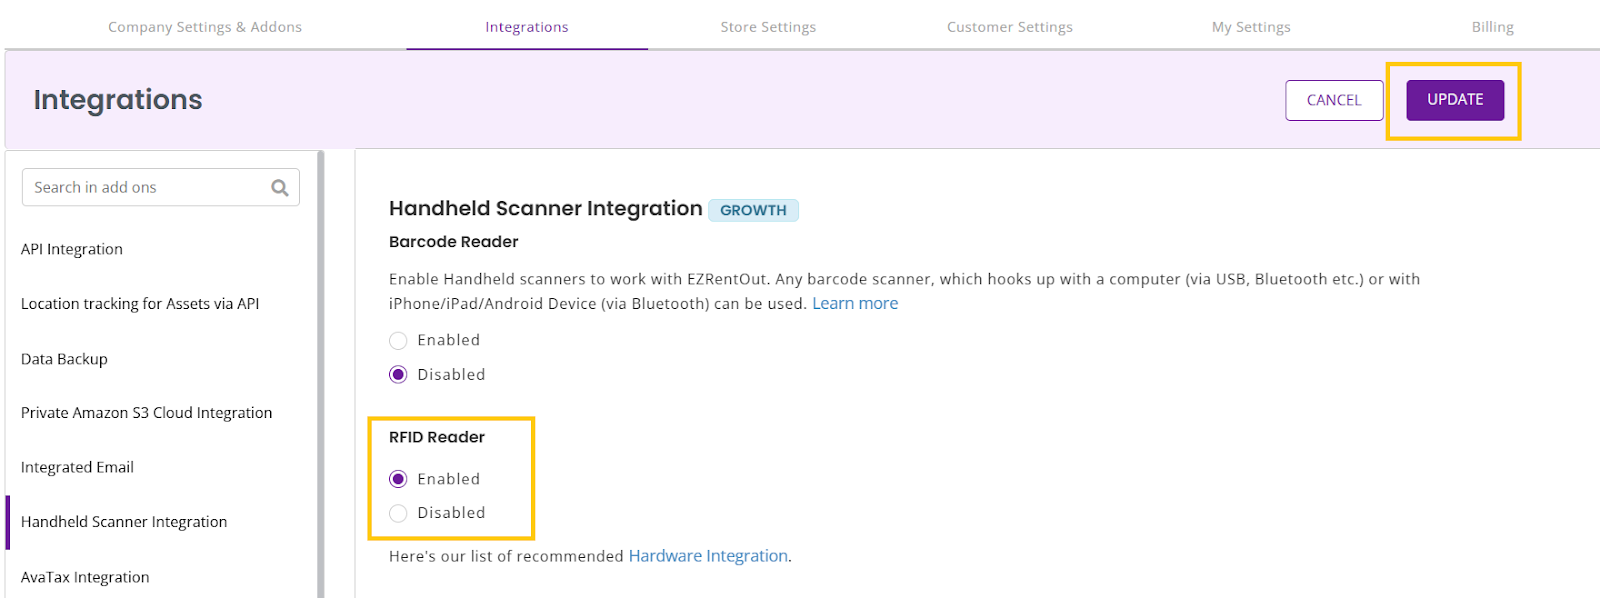Click the UPDATE button
The image size is (1600, 598).
pyautogui.click(x=1455, y=100)
